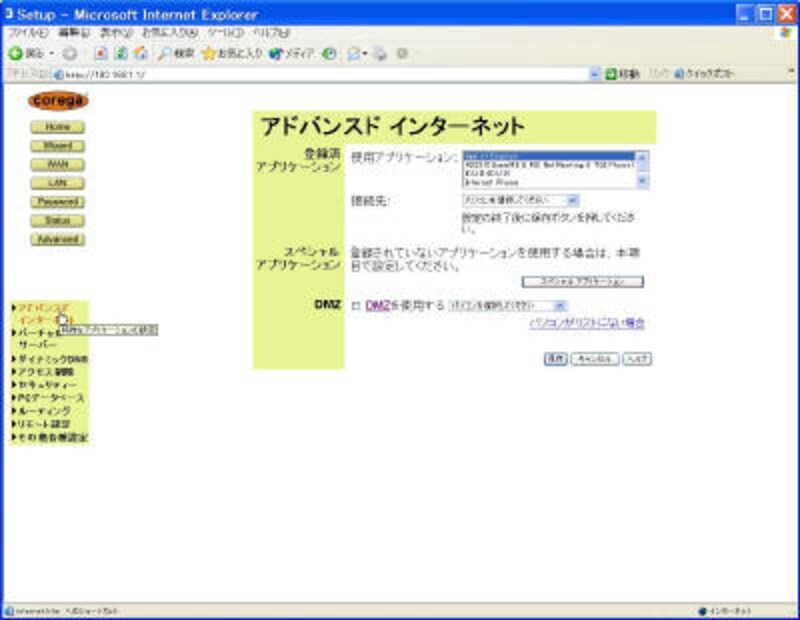Image resolution: width=800 pixels, height=620 pixels.
Task: Click the corega logo
Action: (x=58, y=100)
